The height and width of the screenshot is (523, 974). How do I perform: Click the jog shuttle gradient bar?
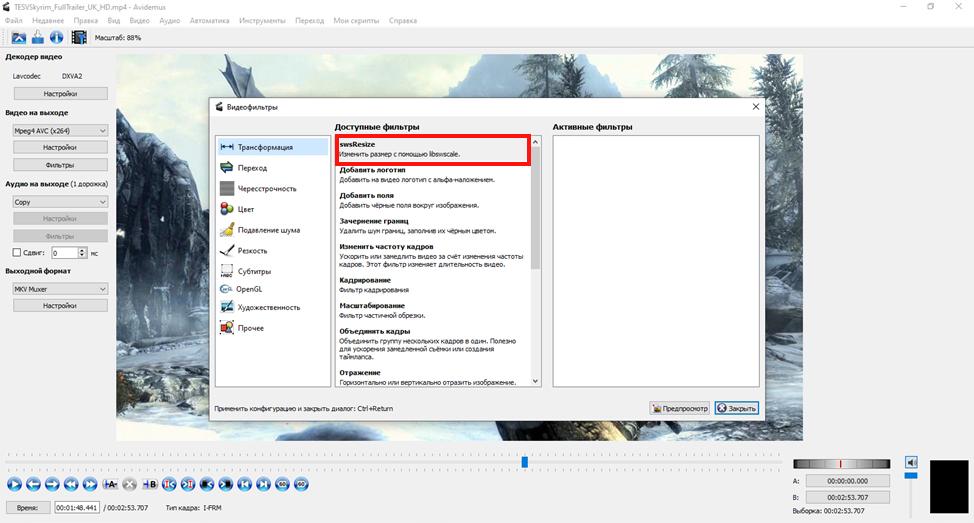click(842, 464)
